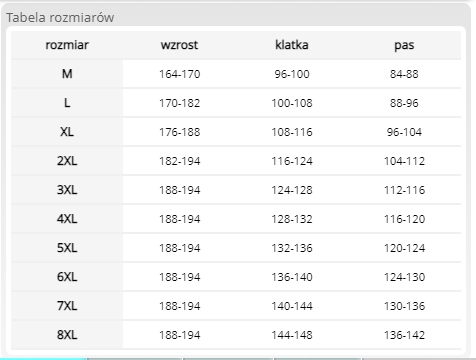Click the wzrost column header
Image resolution: width=476 pixels, height=360 pixels.
tap(179, 45)
